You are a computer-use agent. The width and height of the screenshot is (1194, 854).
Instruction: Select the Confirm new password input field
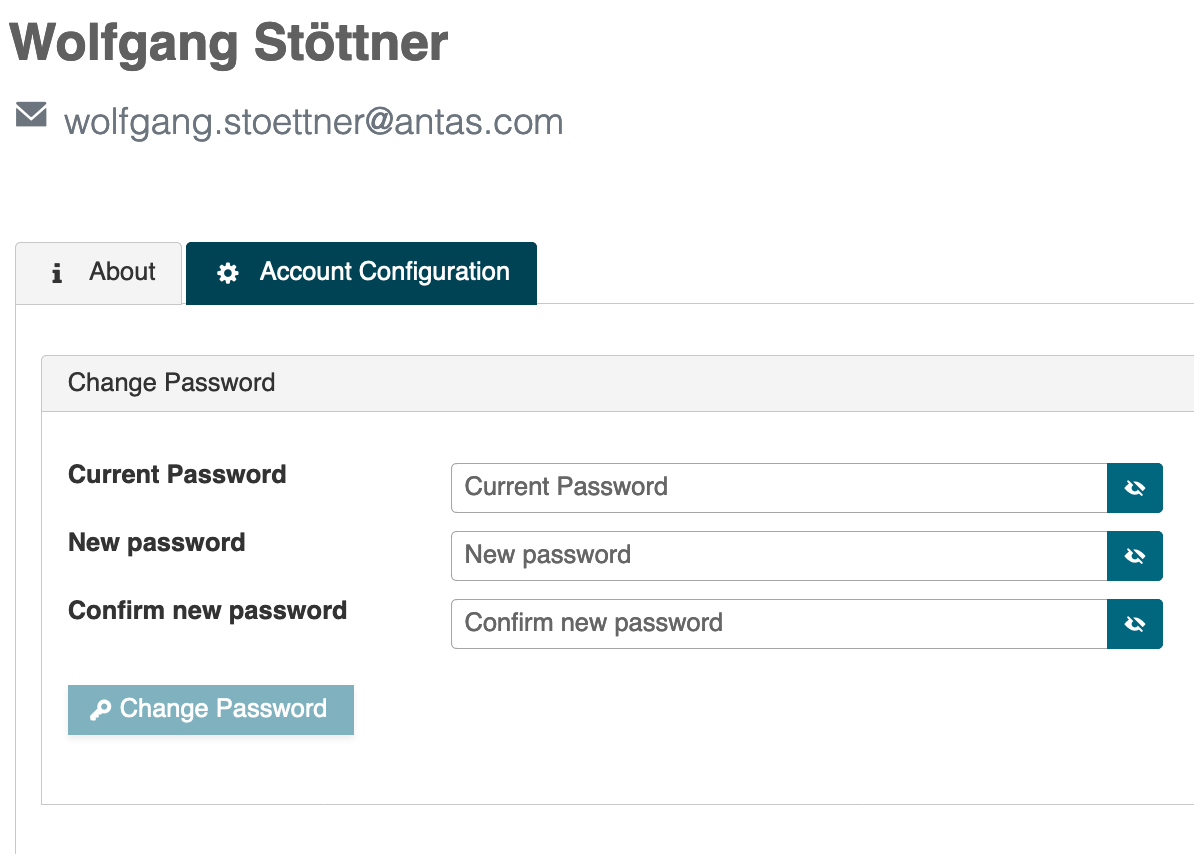(x=778, y=624)
